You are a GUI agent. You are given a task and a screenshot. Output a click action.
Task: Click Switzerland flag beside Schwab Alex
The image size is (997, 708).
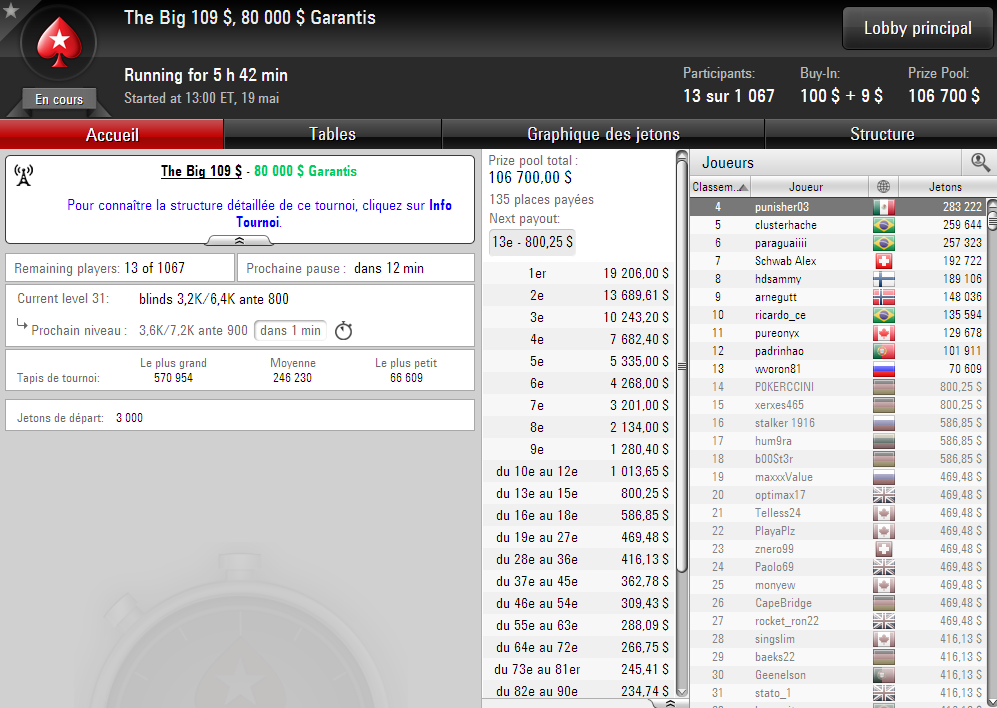coord(884,261)
